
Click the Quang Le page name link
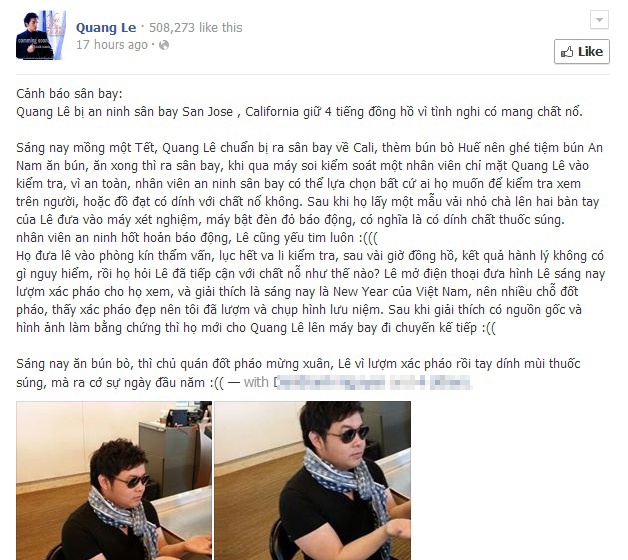coord(106,28)
